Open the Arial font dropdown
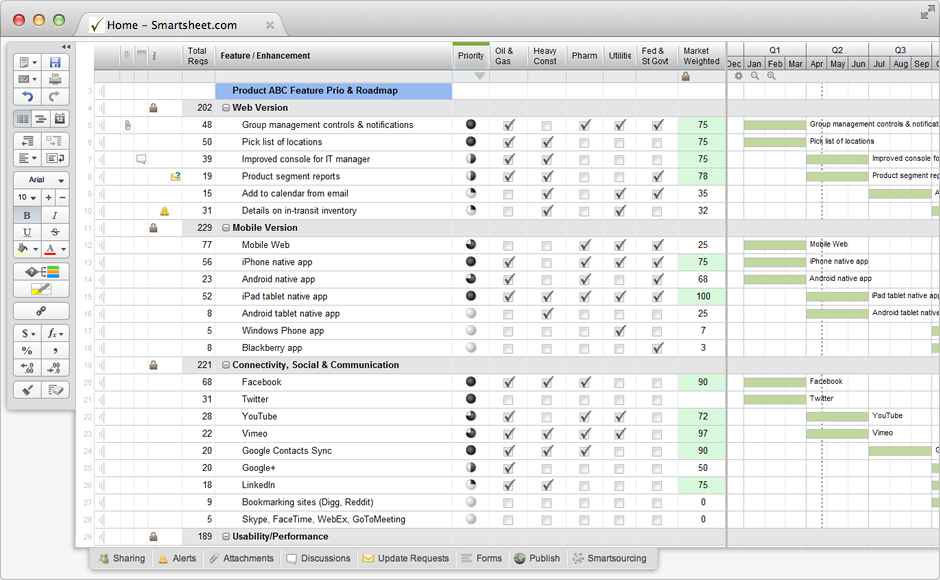940x580 pixels. 41,180
